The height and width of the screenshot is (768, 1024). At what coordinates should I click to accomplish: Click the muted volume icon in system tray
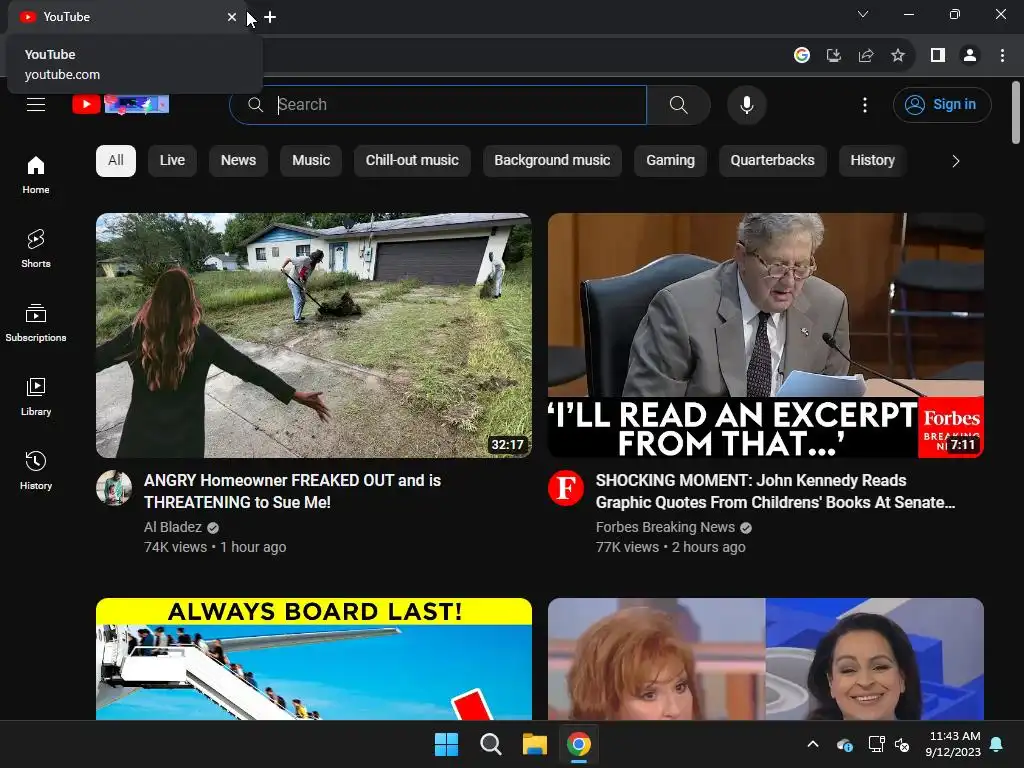pos(902,744)
